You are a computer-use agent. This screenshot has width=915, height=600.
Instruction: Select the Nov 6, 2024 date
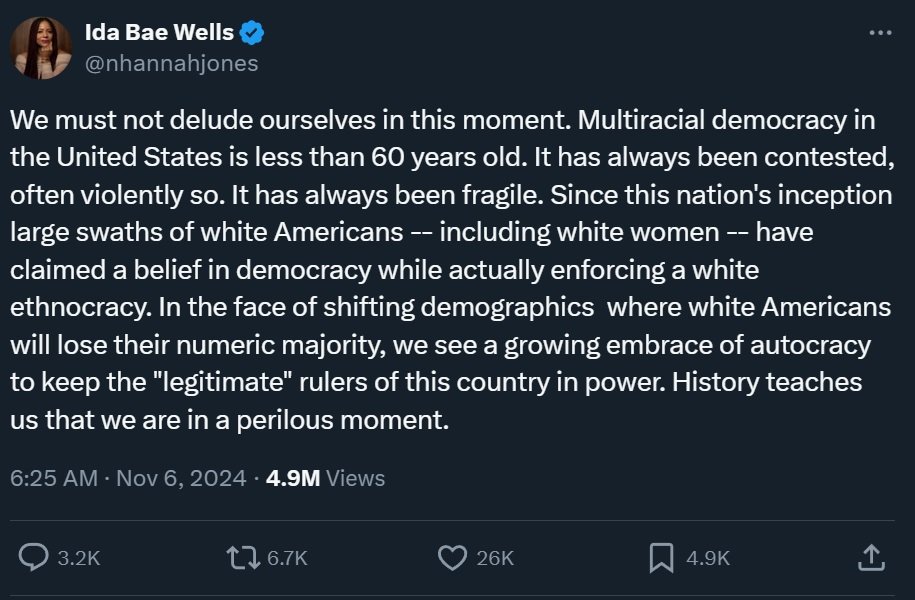click(181, 478)
